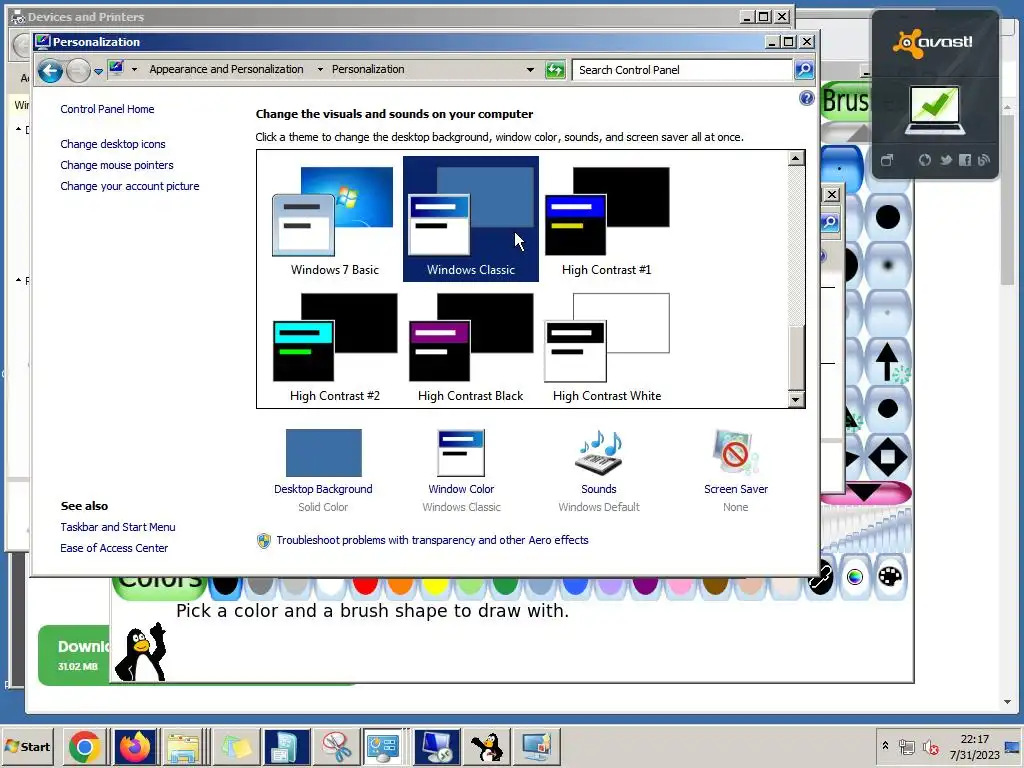The image size is (1024, 768).
Task: Select the up-arrow brush in Tux Paint
Action: [x=887, y=361]
